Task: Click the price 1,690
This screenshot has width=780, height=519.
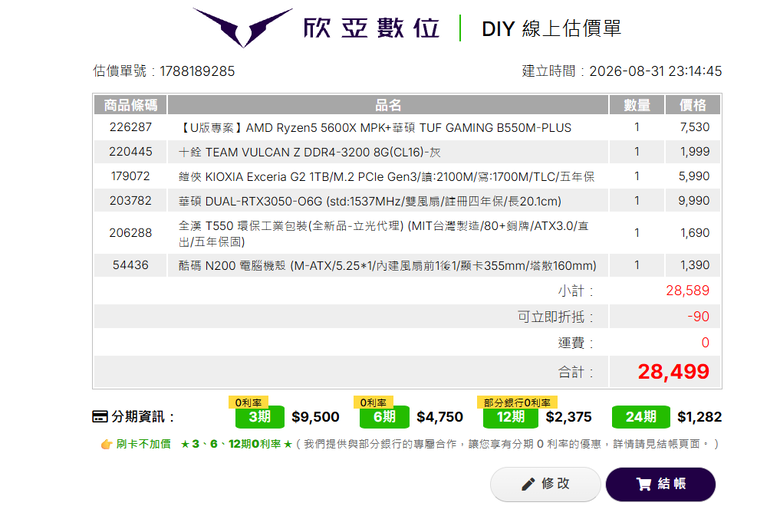Action: tap(694, 233)
